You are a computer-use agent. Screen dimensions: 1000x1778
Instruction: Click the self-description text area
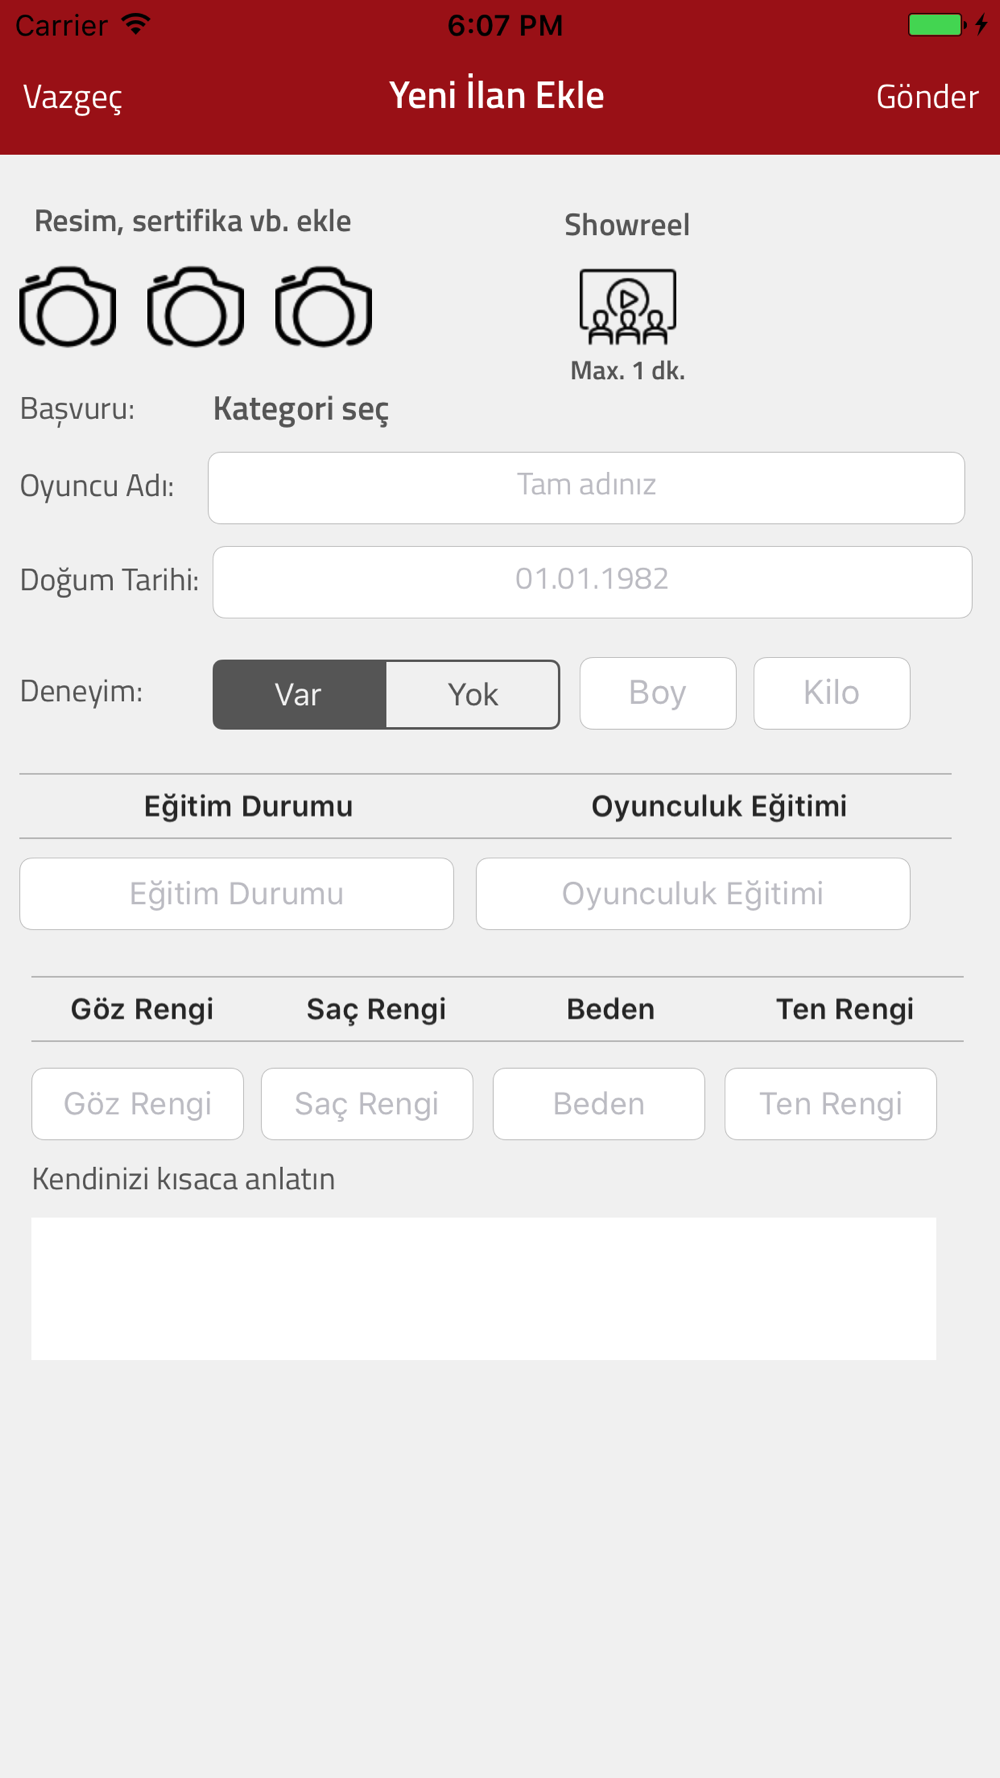tap(484, 1288)
